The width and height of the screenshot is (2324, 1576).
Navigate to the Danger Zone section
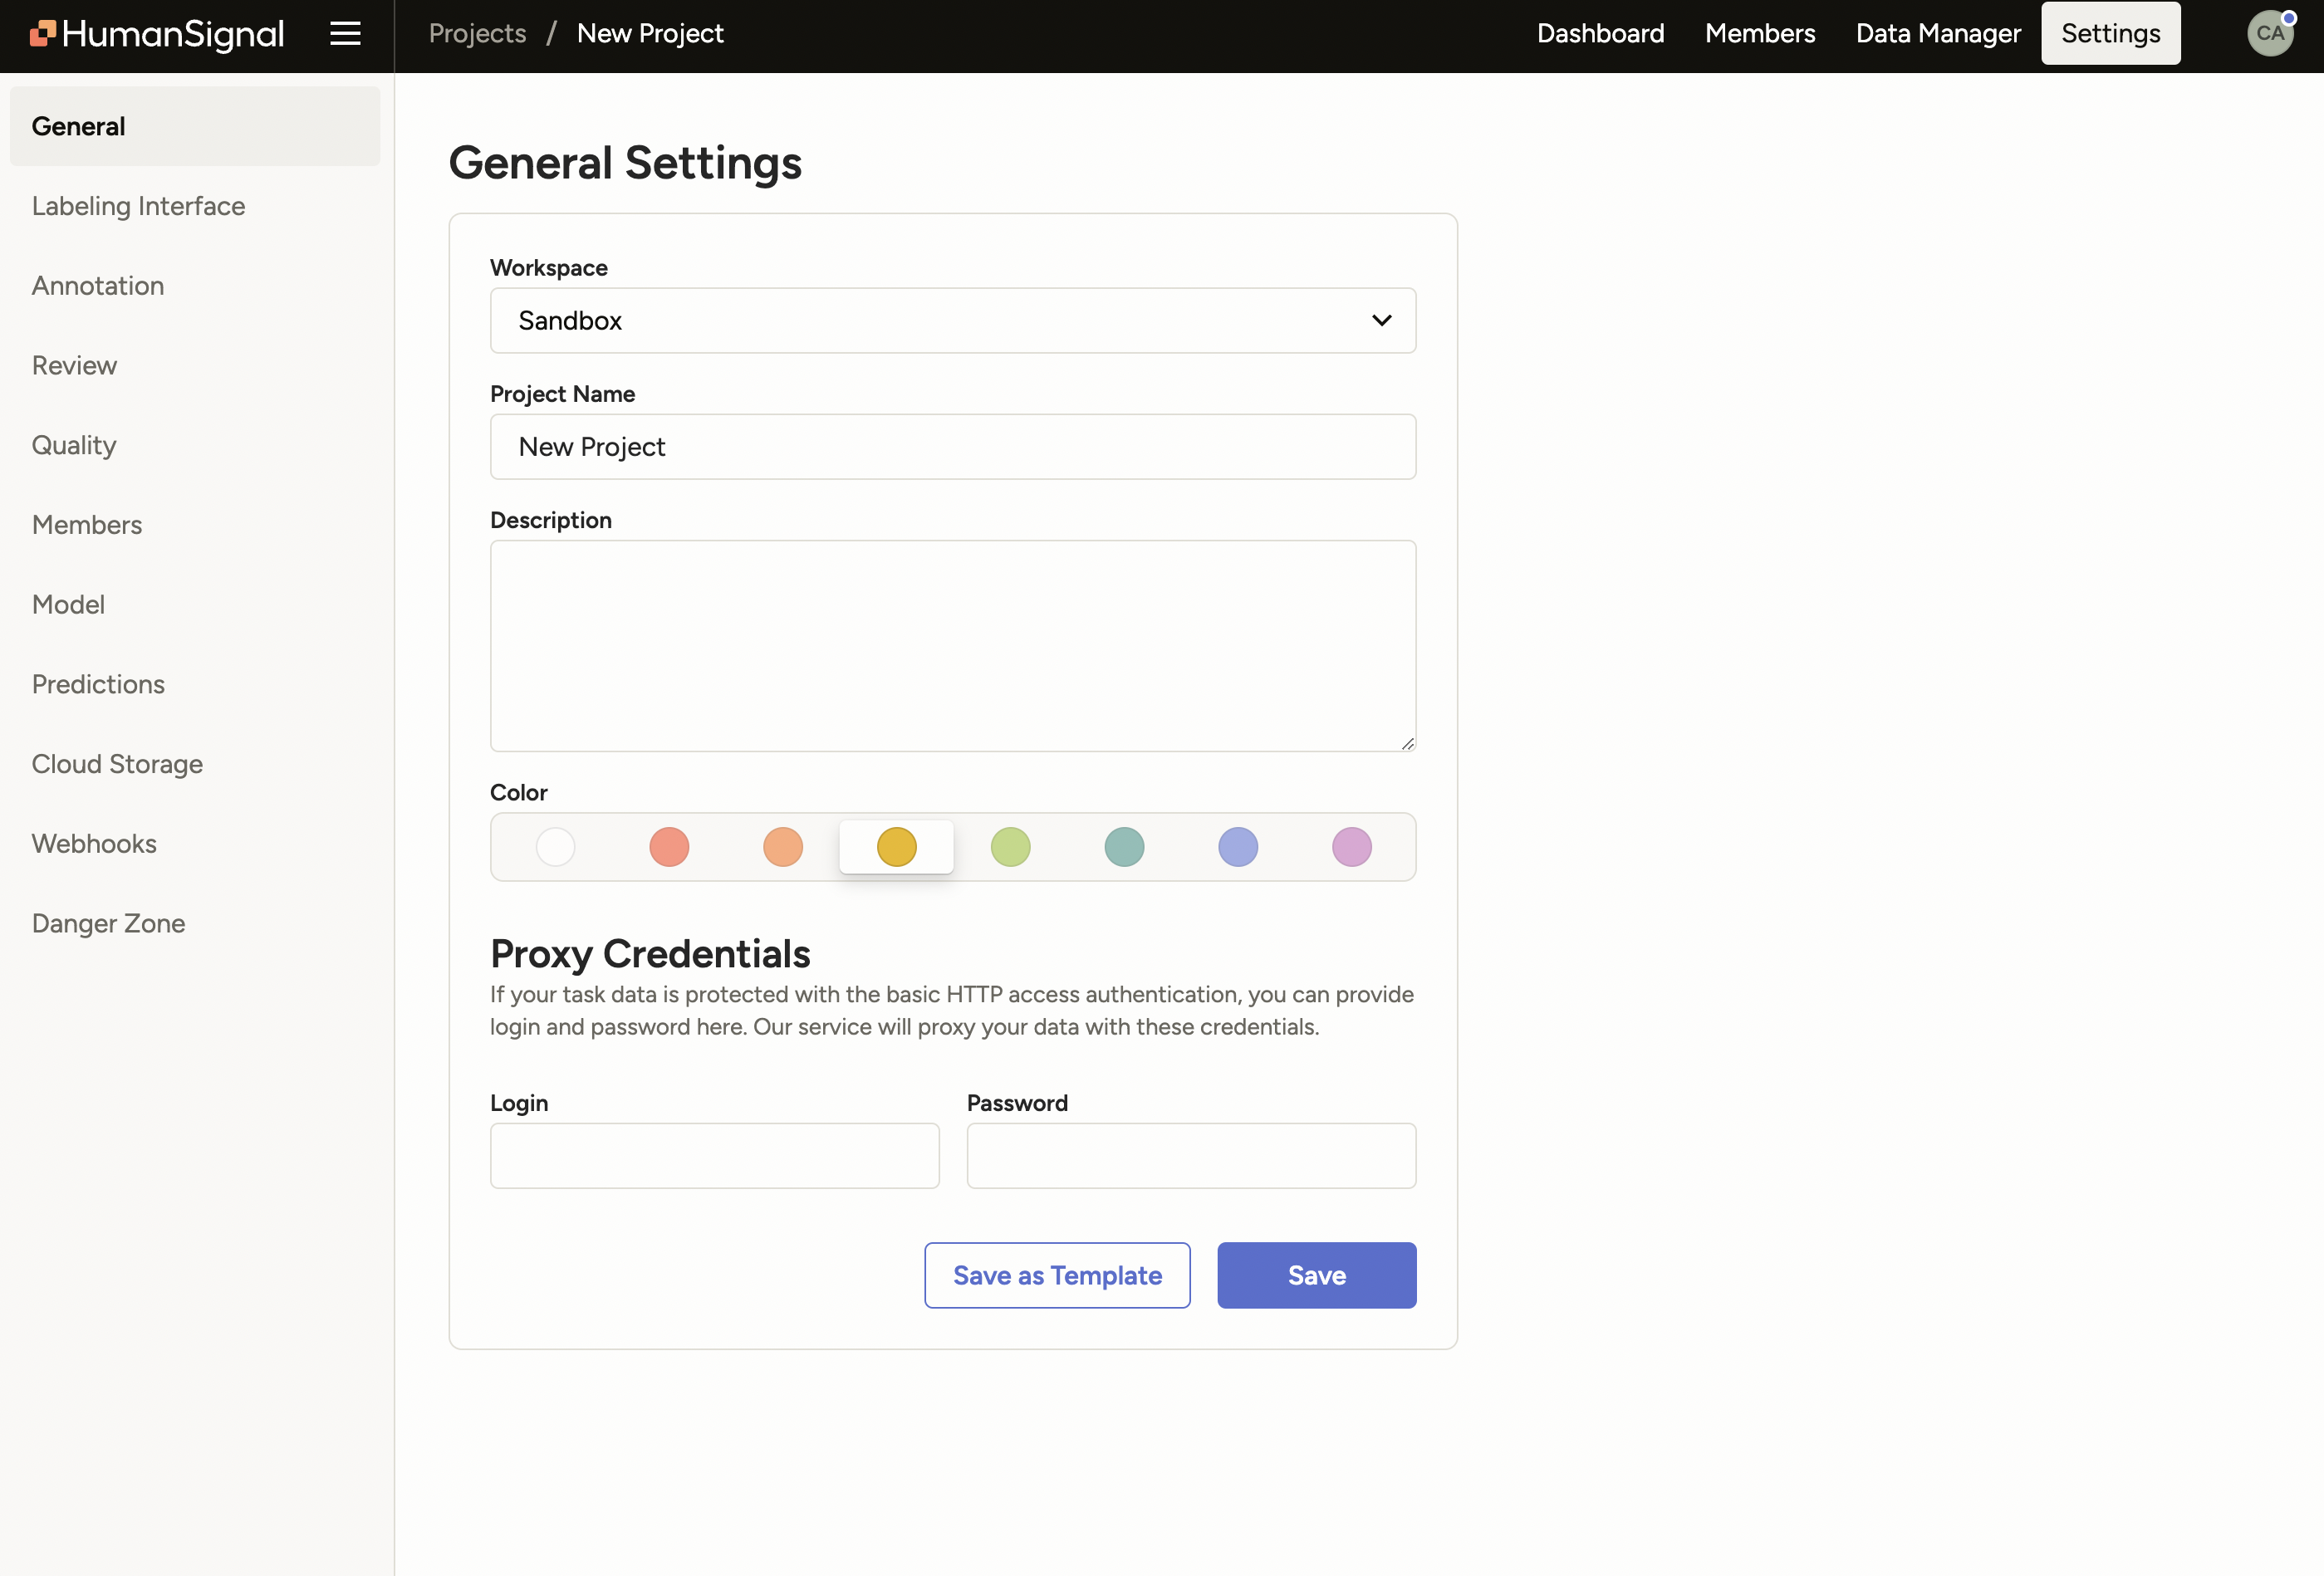[x=108, y=923]
